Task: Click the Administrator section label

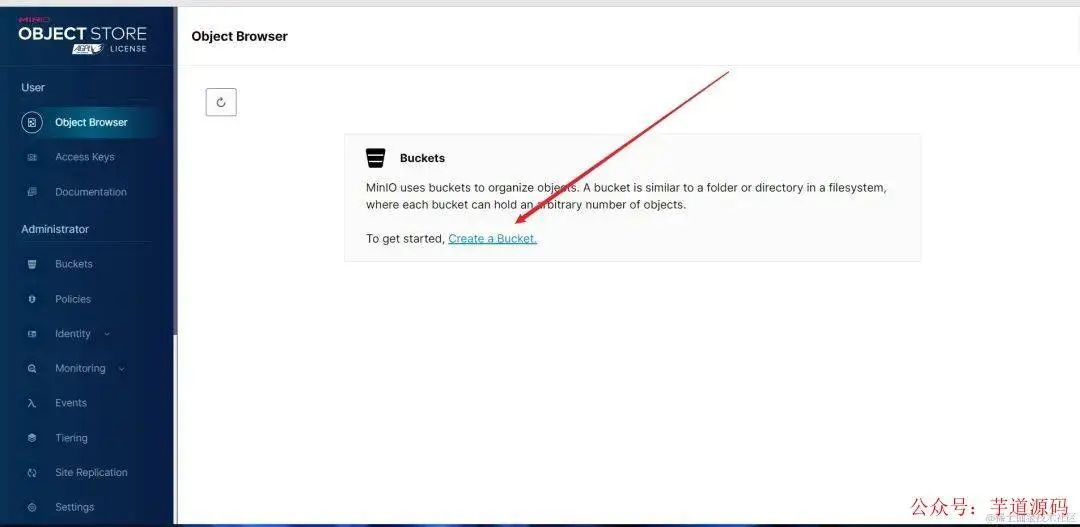Action: click(55, 229)
